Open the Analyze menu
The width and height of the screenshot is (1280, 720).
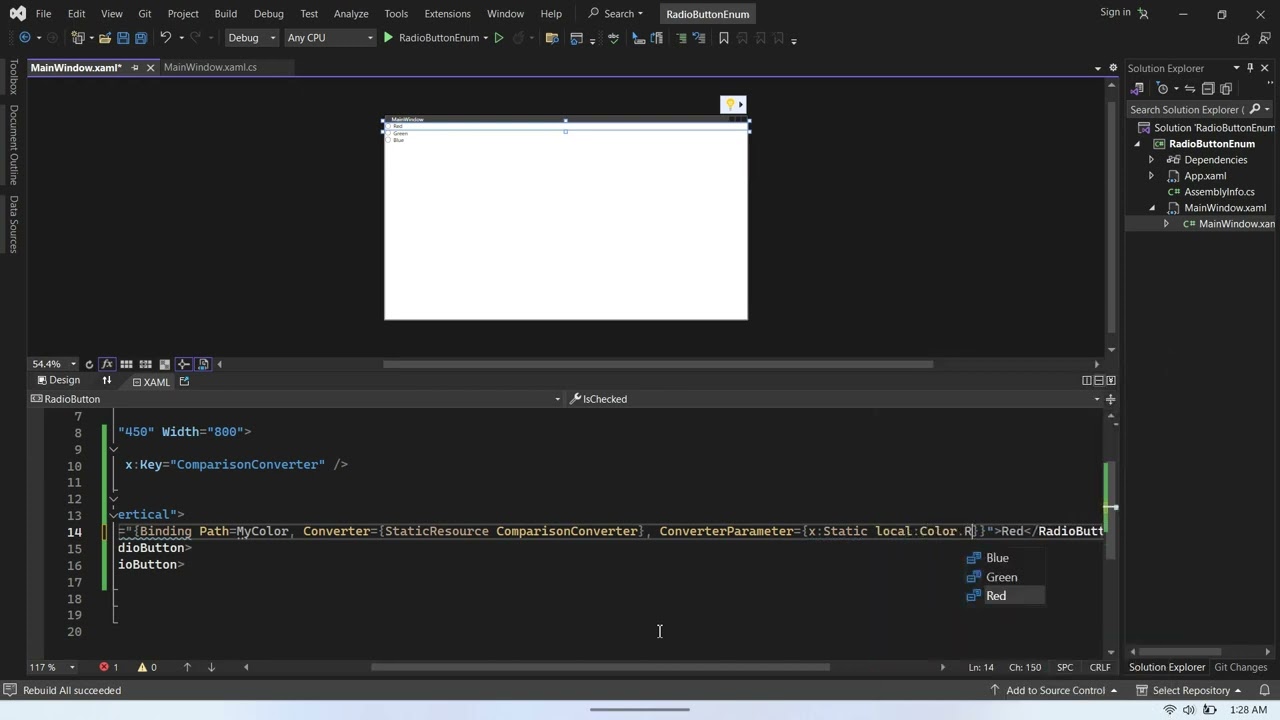(x=351, y=14)
